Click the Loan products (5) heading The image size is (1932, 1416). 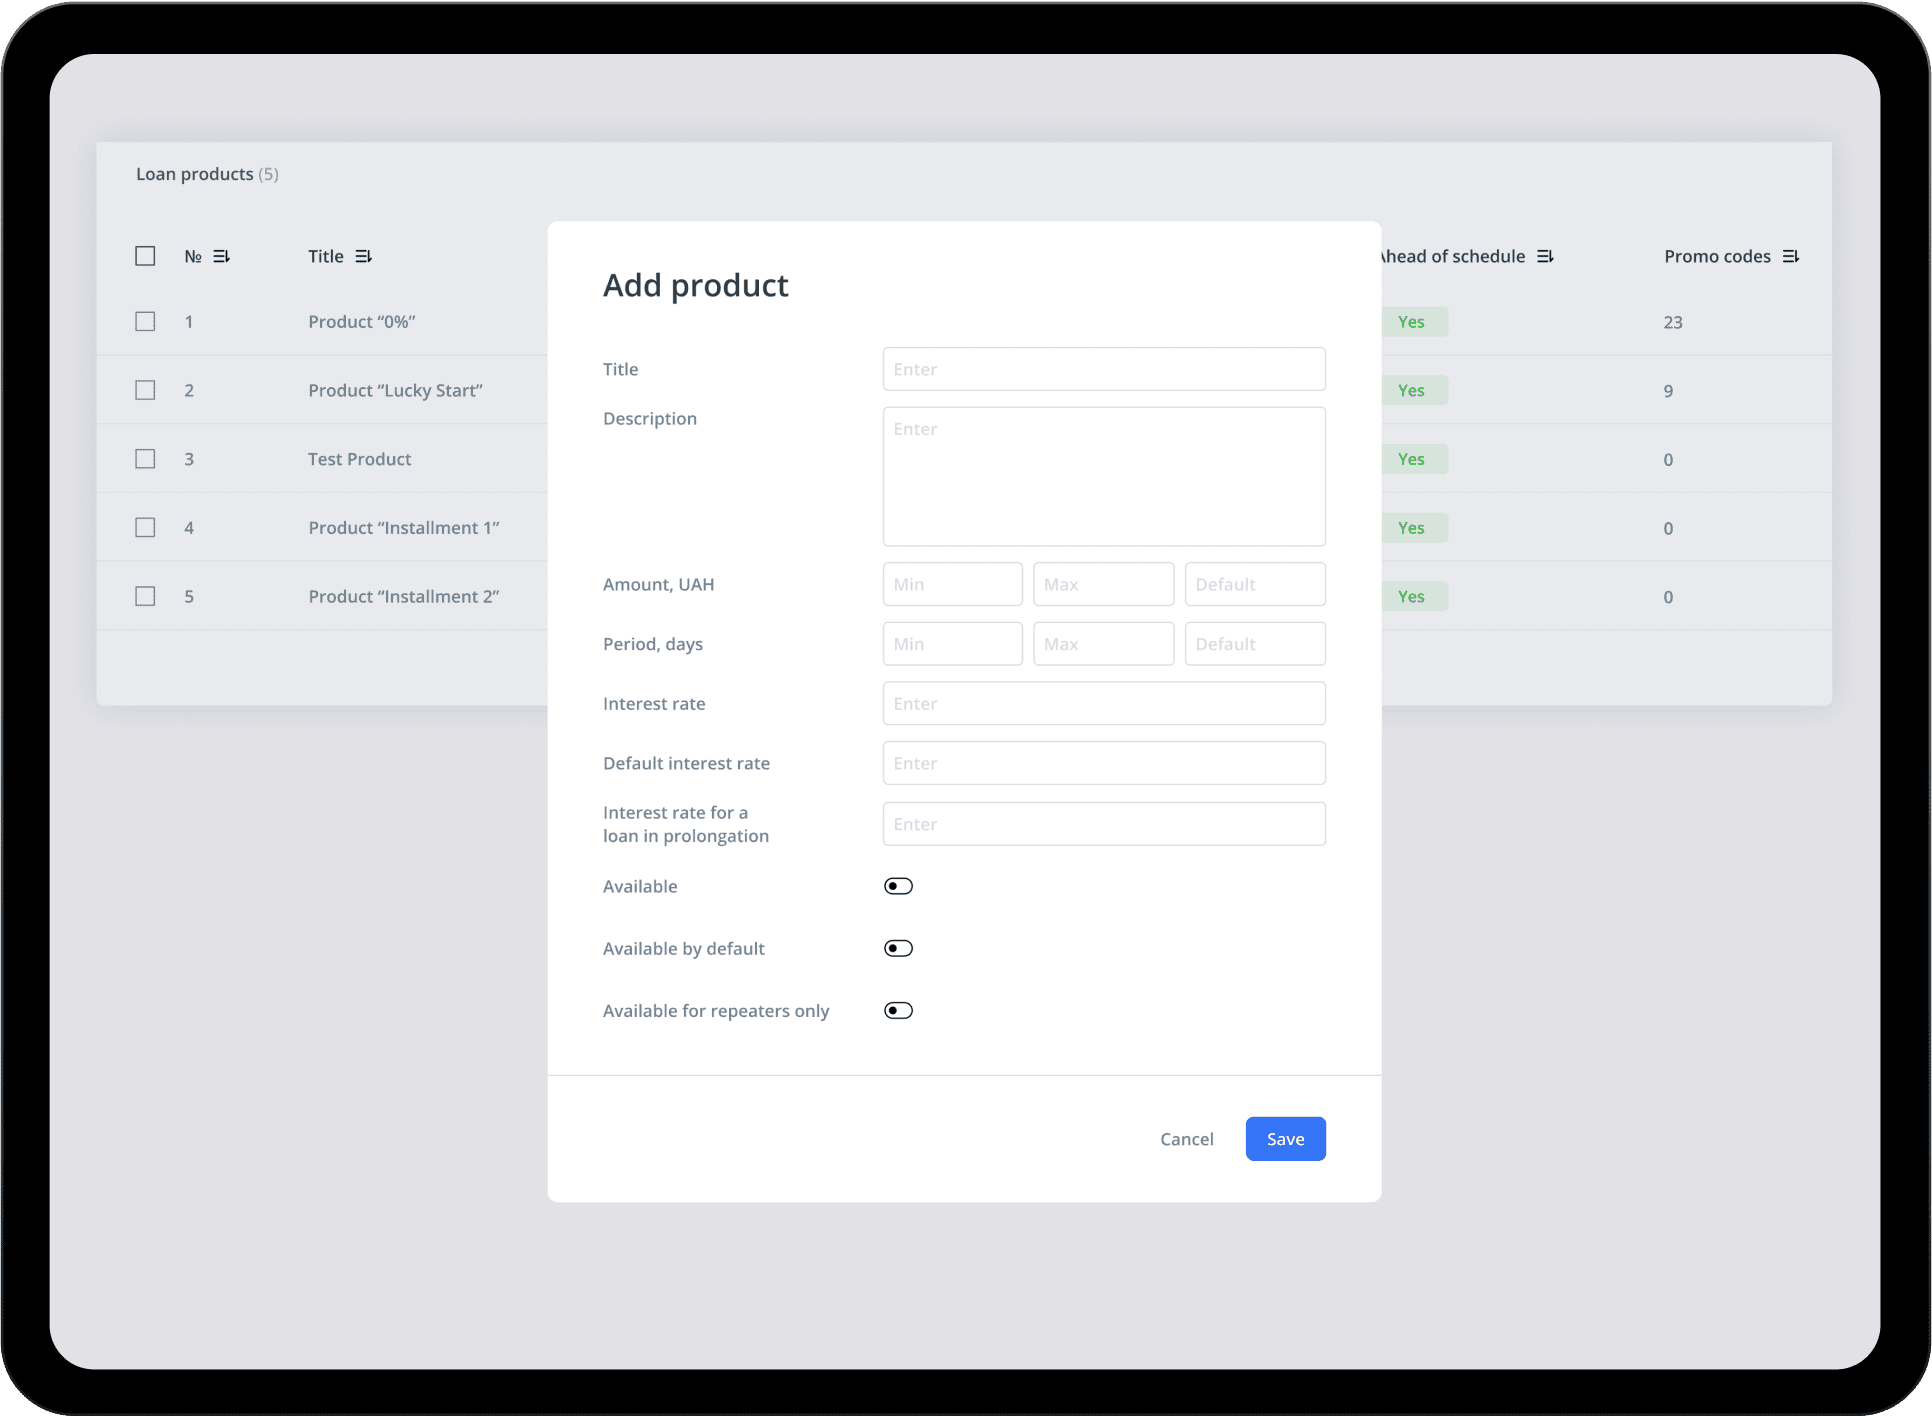pyautogui.click(x=207, y=174)
